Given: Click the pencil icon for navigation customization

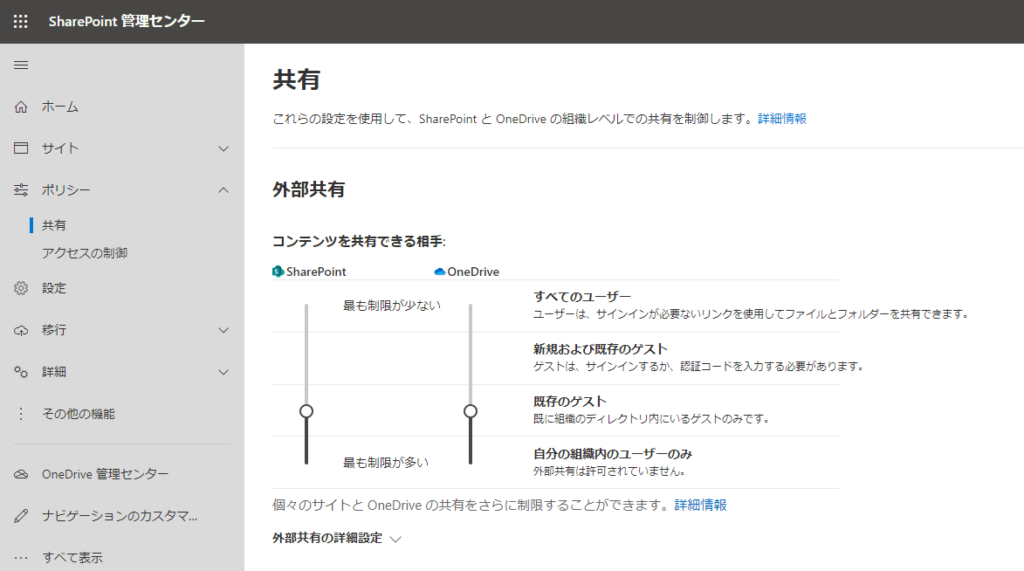Looking at the screenshot, I should point(21,516).
